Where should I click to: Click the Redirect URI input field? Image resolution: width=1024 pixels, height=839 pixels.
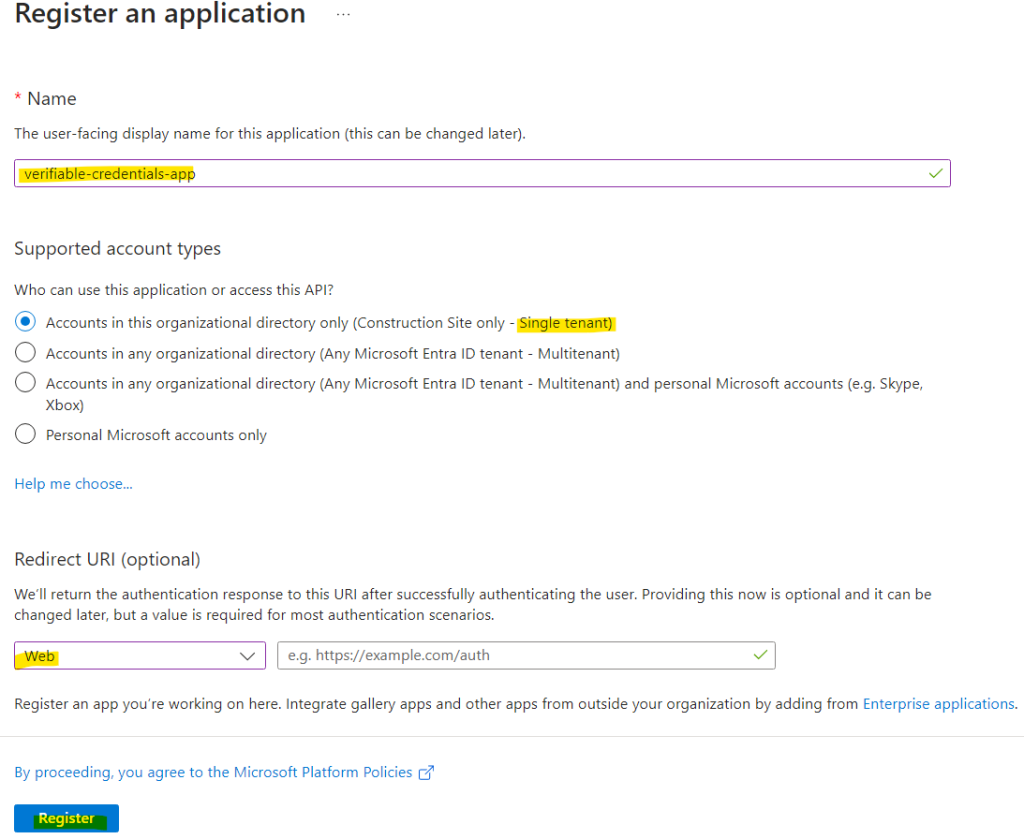pyautogui.click(x=526, y=656)
